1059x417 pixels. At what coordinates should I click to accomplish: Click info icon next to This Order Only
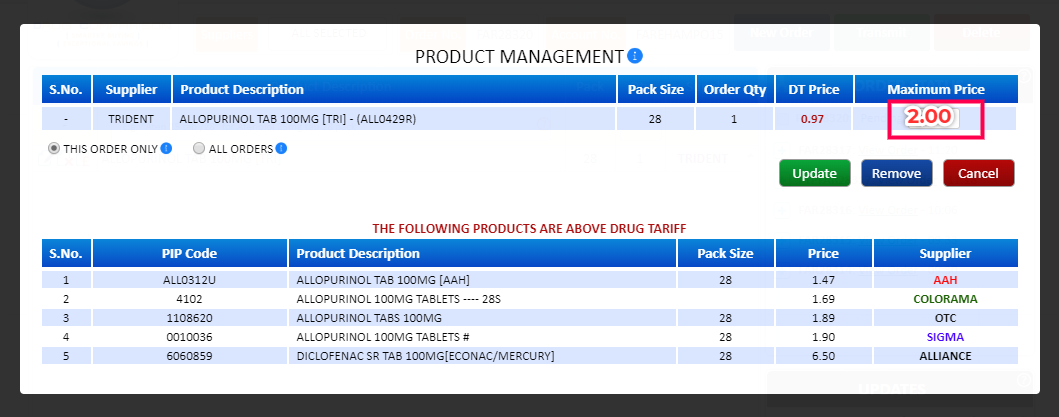(x=167, y=149)
